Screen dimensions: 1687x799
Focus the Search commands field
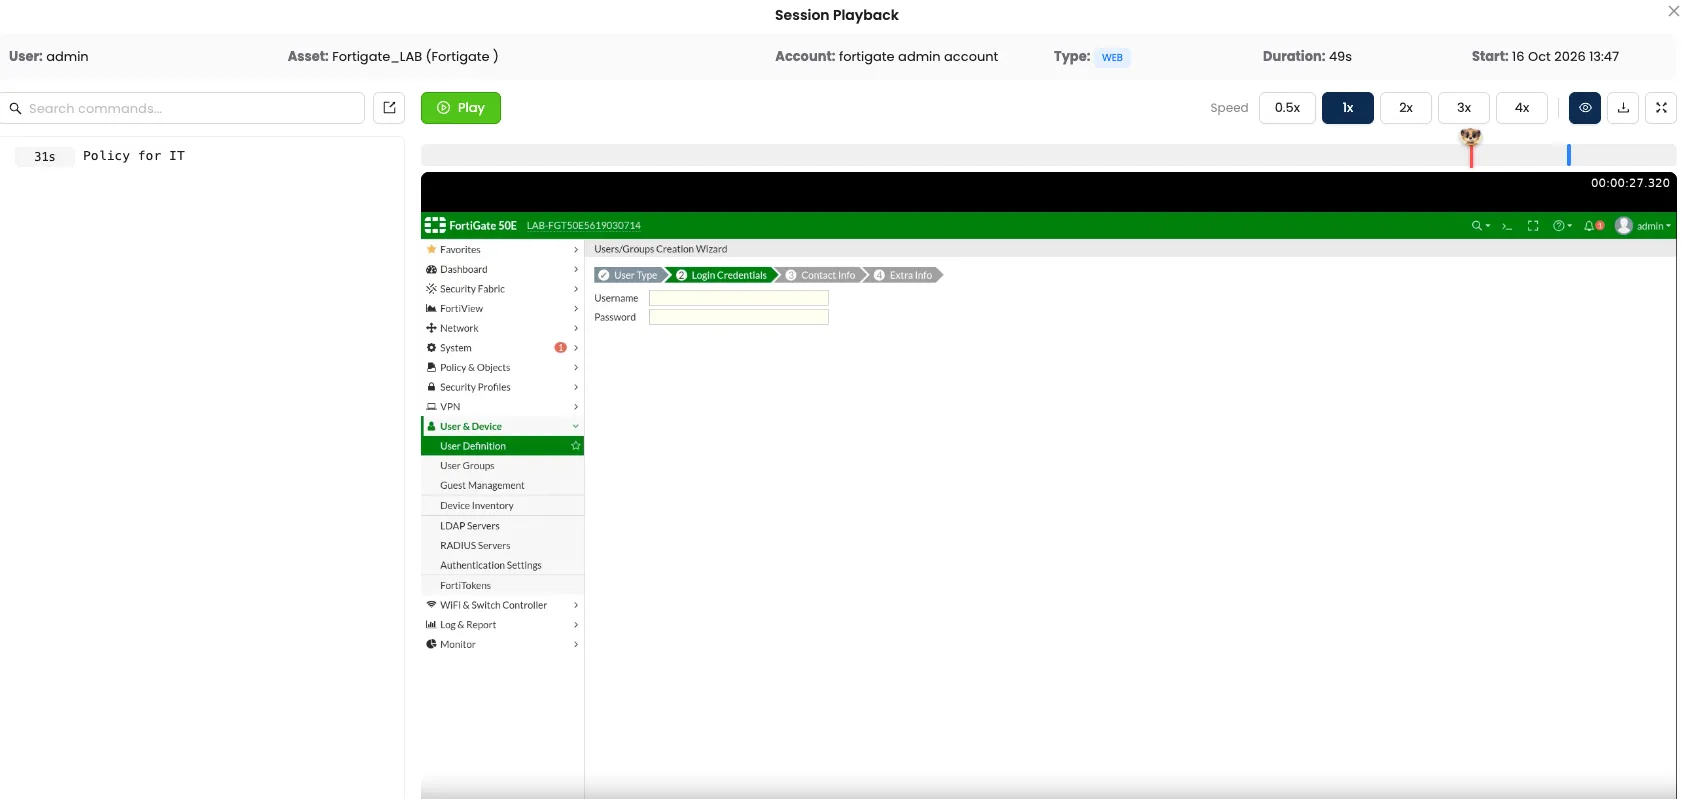183,108
